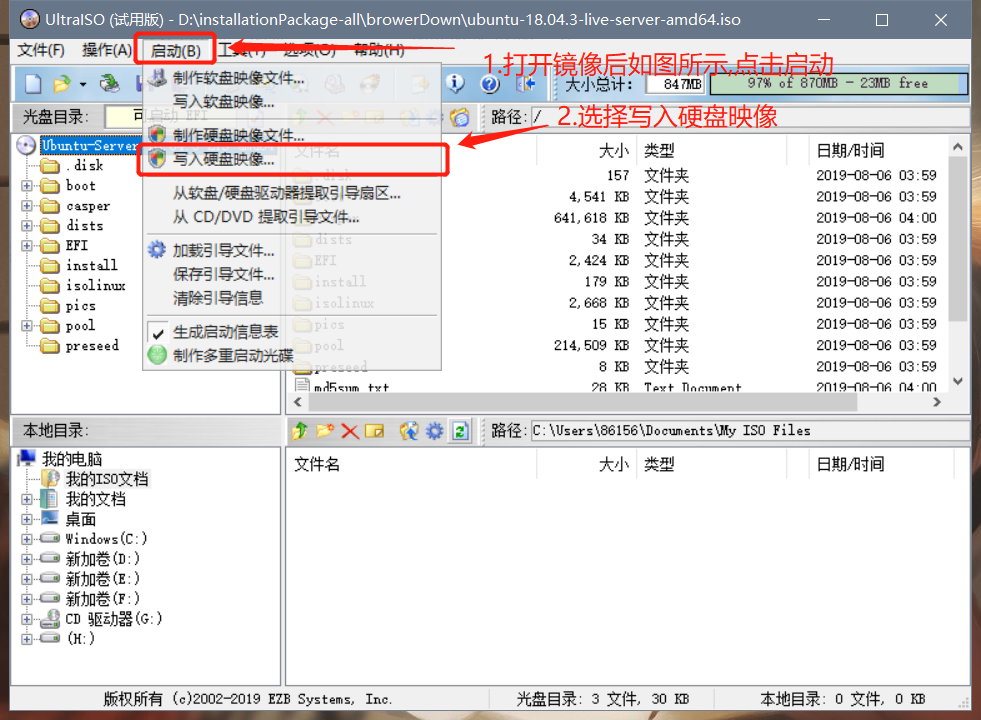Click upper 大小 column header

tap(587, 150)
